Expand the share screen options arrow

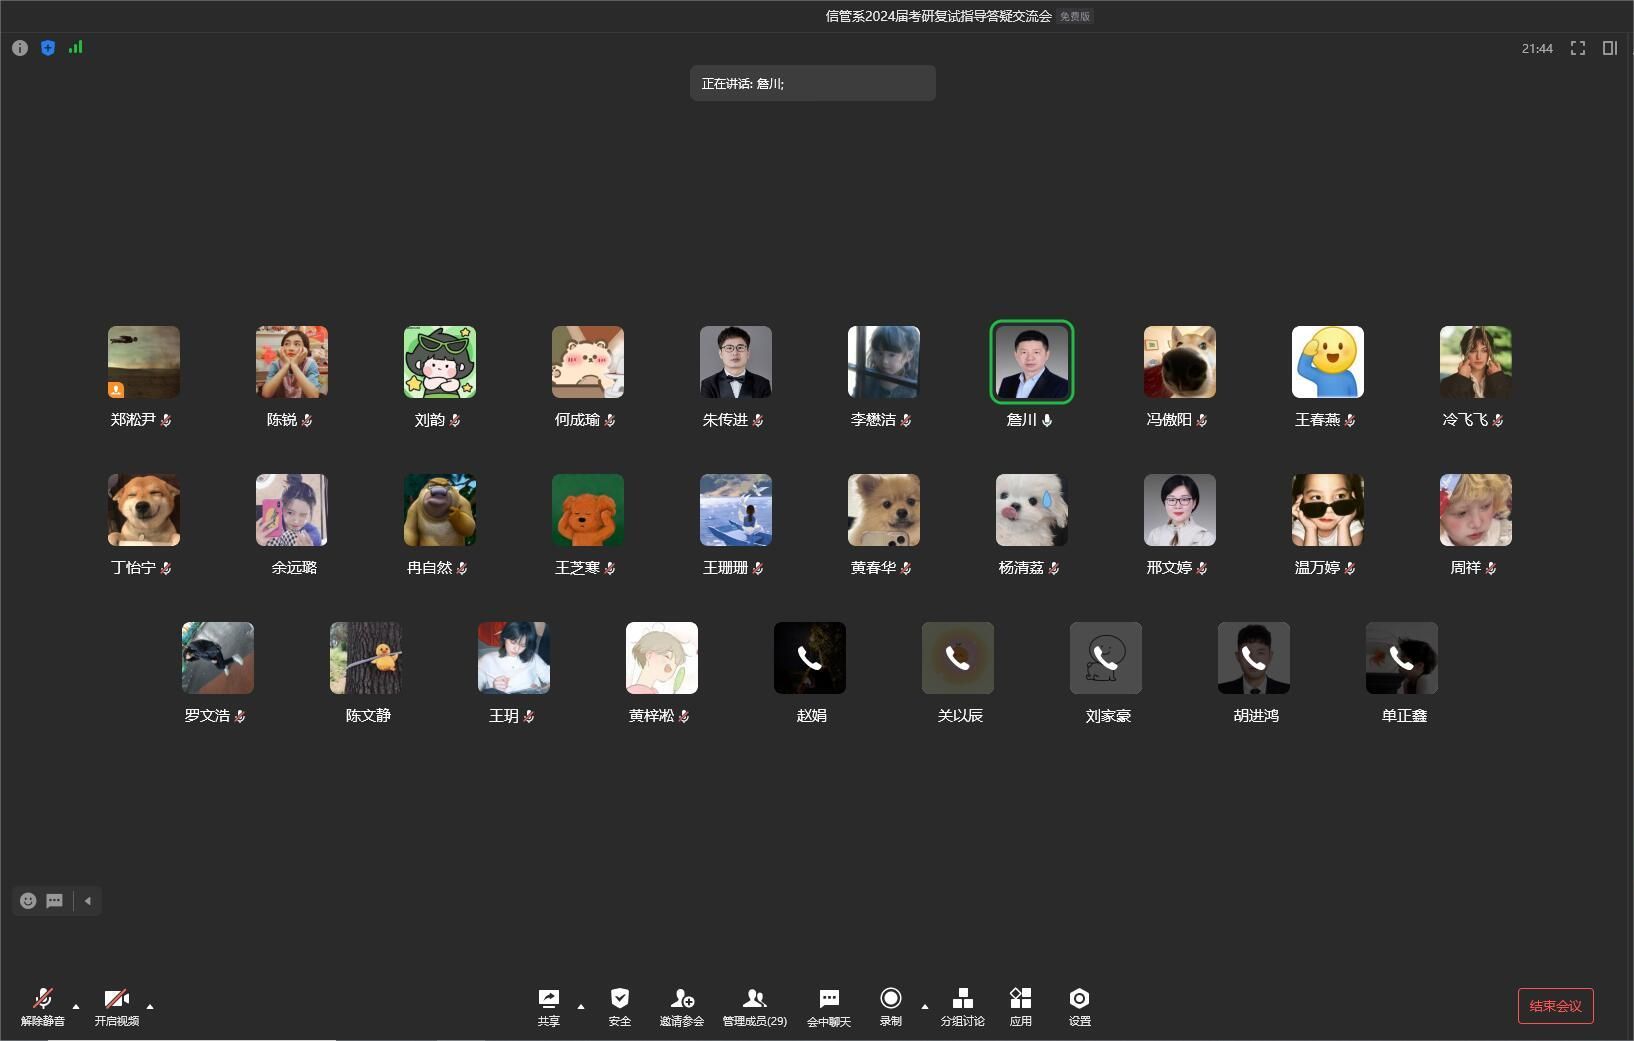coord(581,1006)
